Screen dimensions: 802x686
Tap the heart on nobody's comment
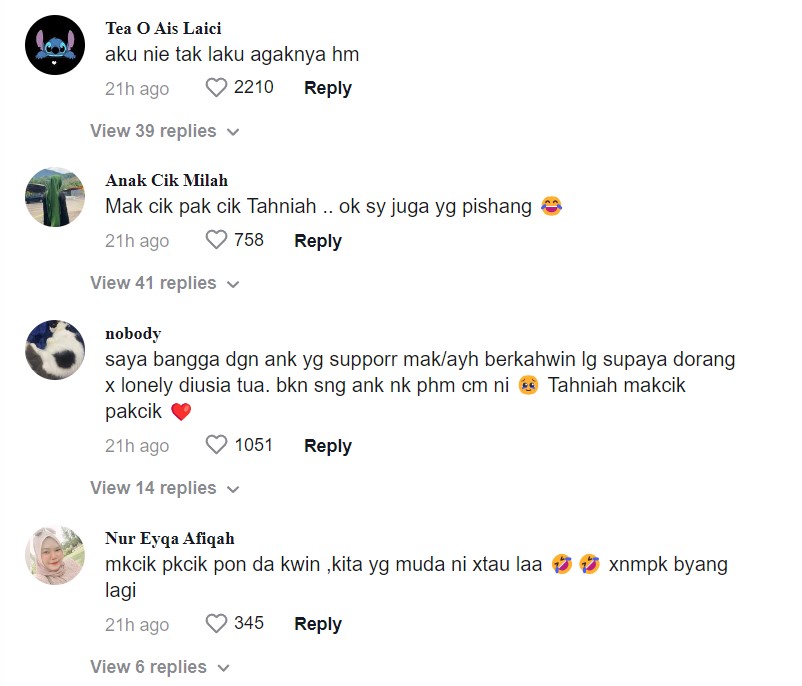pos(216,445)
